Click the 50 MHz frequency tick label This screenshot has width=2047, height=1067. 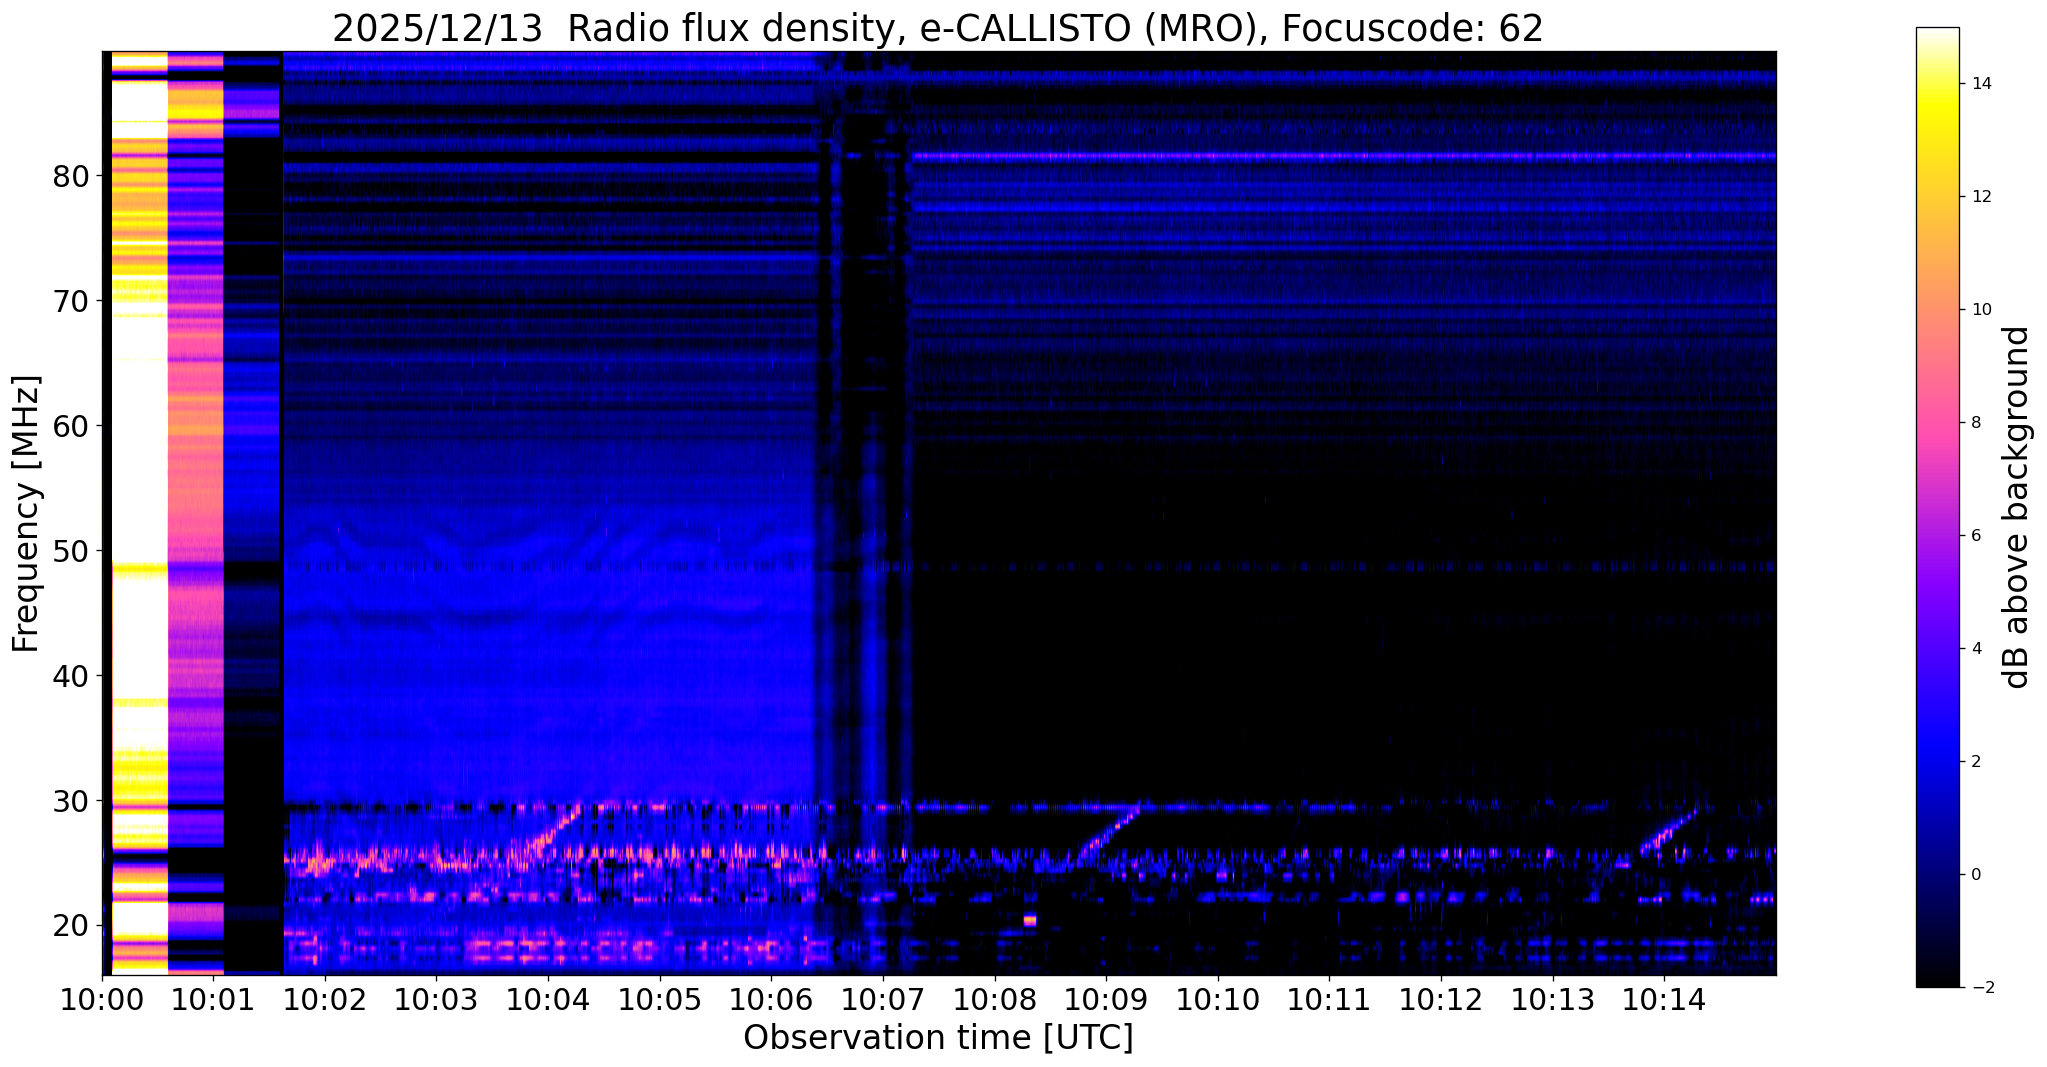coord(71,551)
